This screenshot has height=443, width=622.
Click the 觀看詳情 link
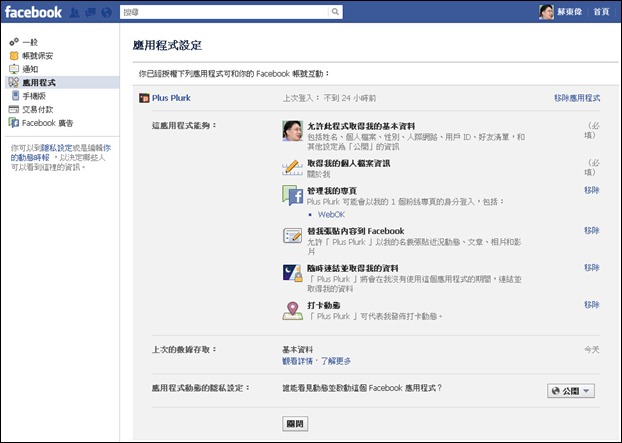pos(299,361)
